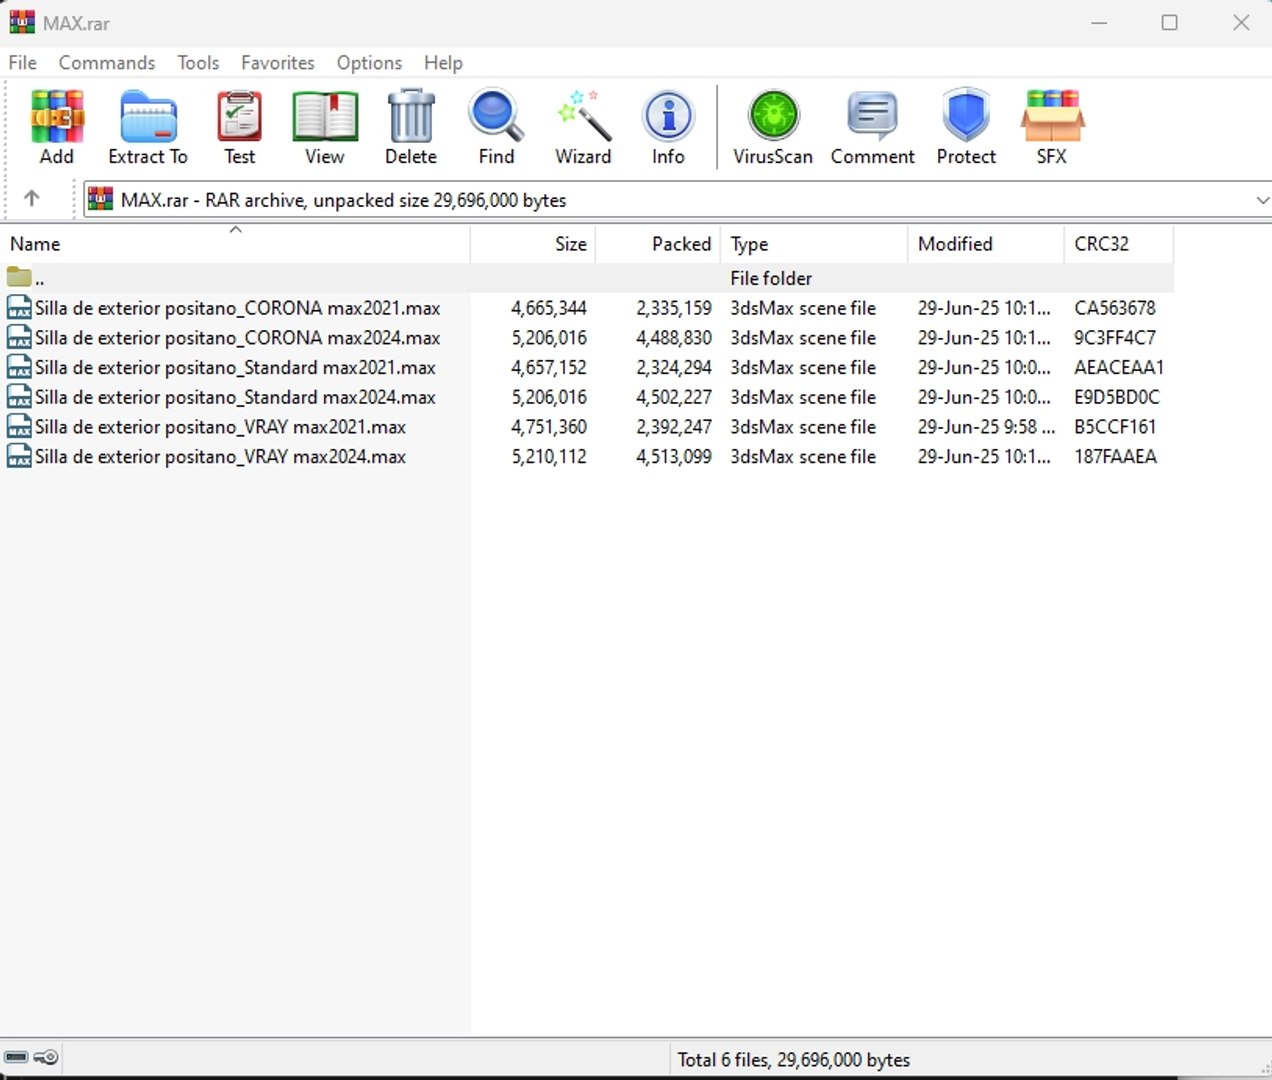Open the Help menu
This screenshot has width=1272, height=1080.
(443, 62)
